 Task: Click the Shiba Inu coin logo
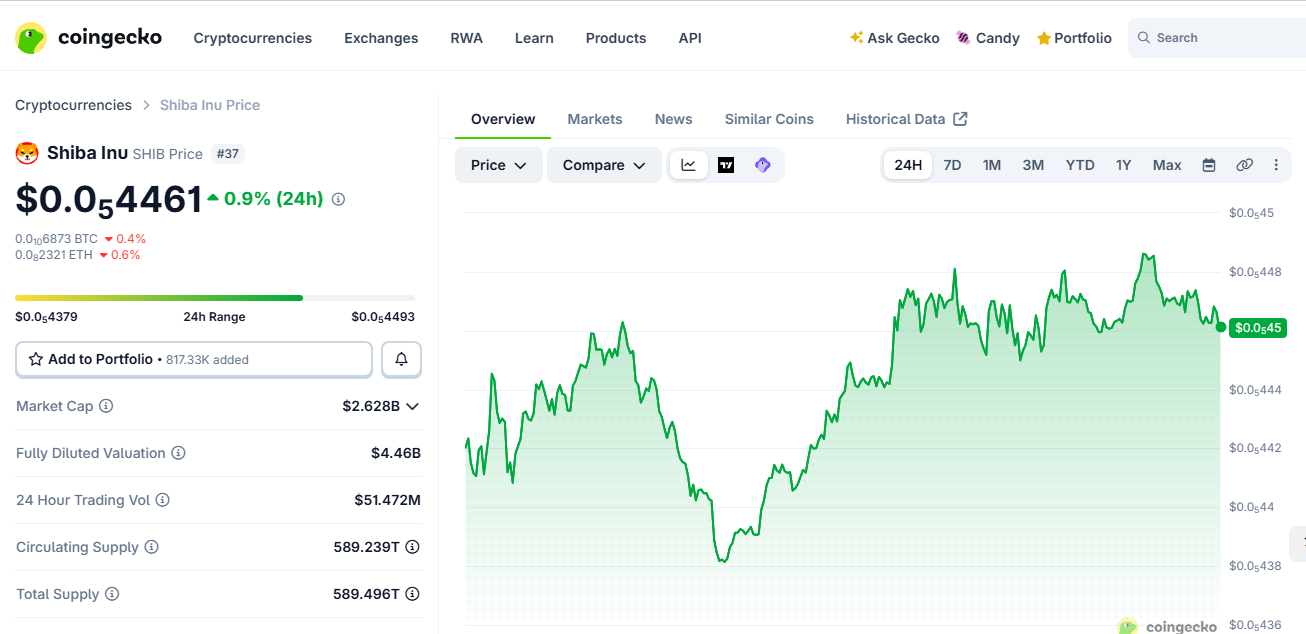tap(27, 153)
